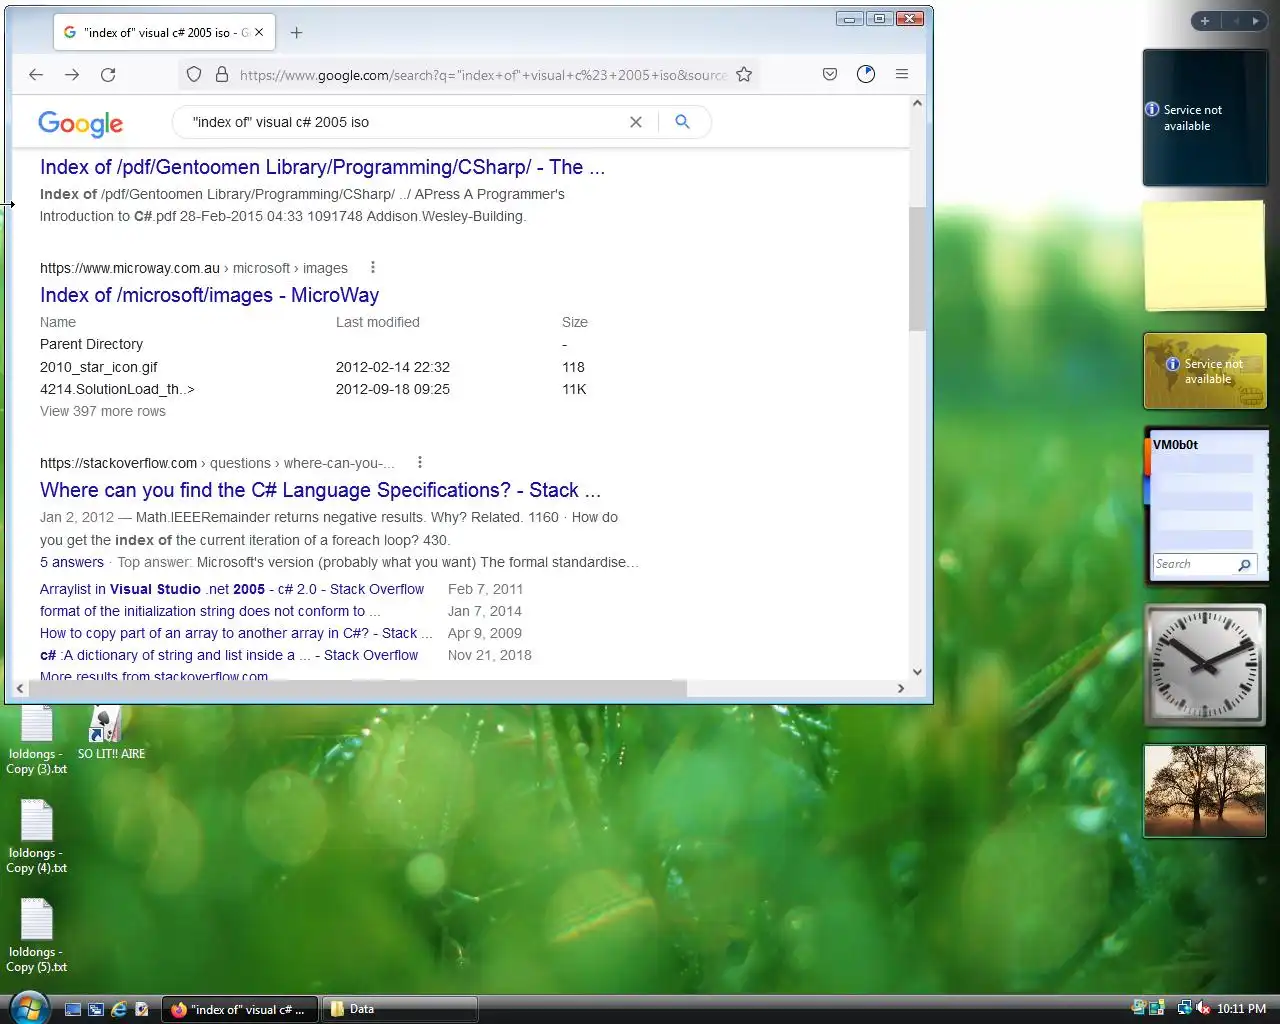
Task: Go back with the browser back arrow
Action: pos(36,74)
